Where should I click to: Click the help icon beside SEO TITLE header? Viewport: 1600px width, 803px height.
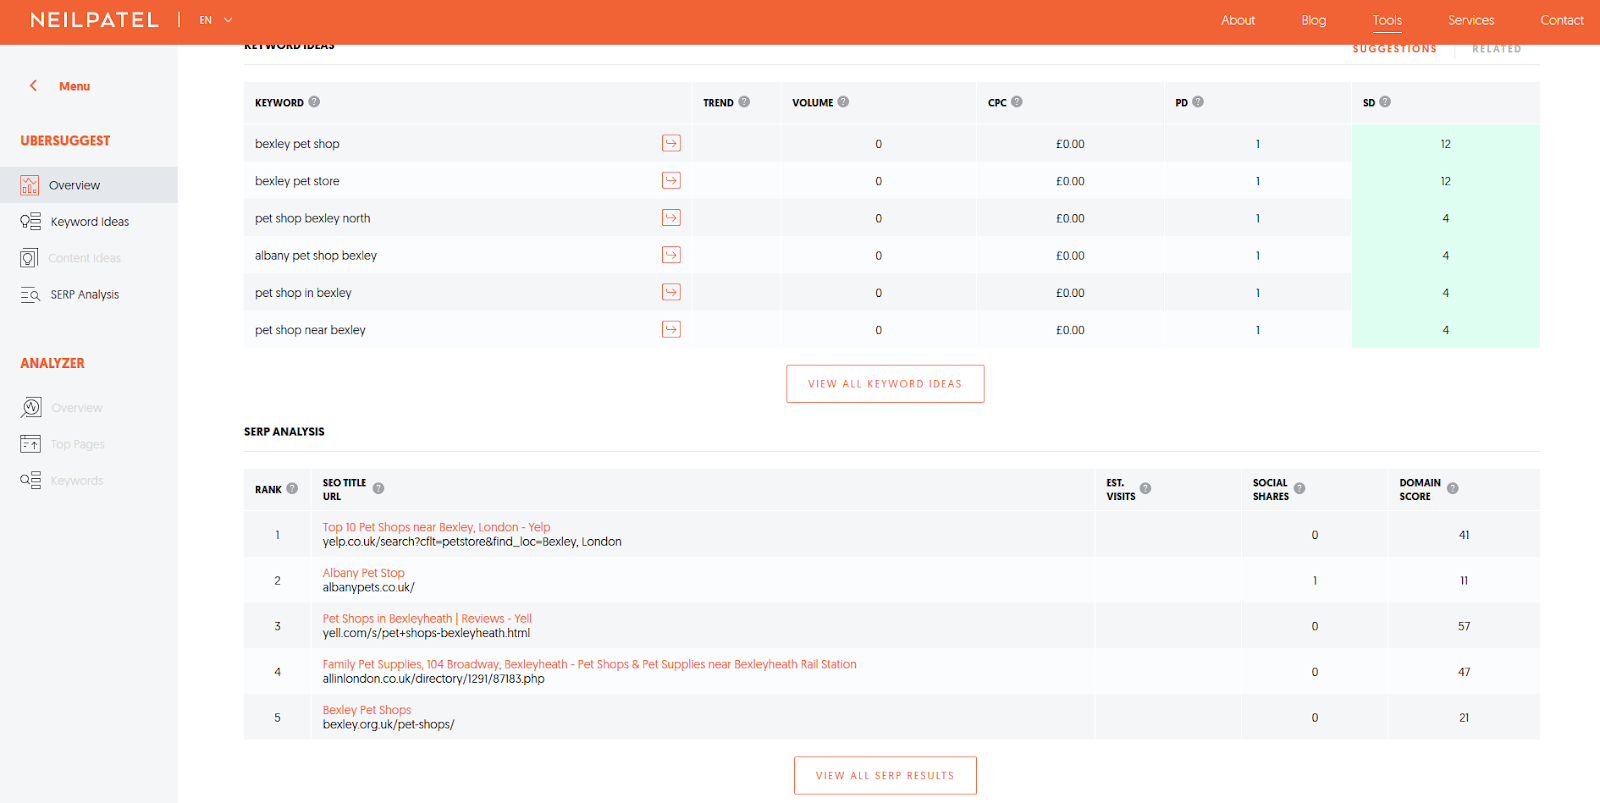tap(378, 489)
